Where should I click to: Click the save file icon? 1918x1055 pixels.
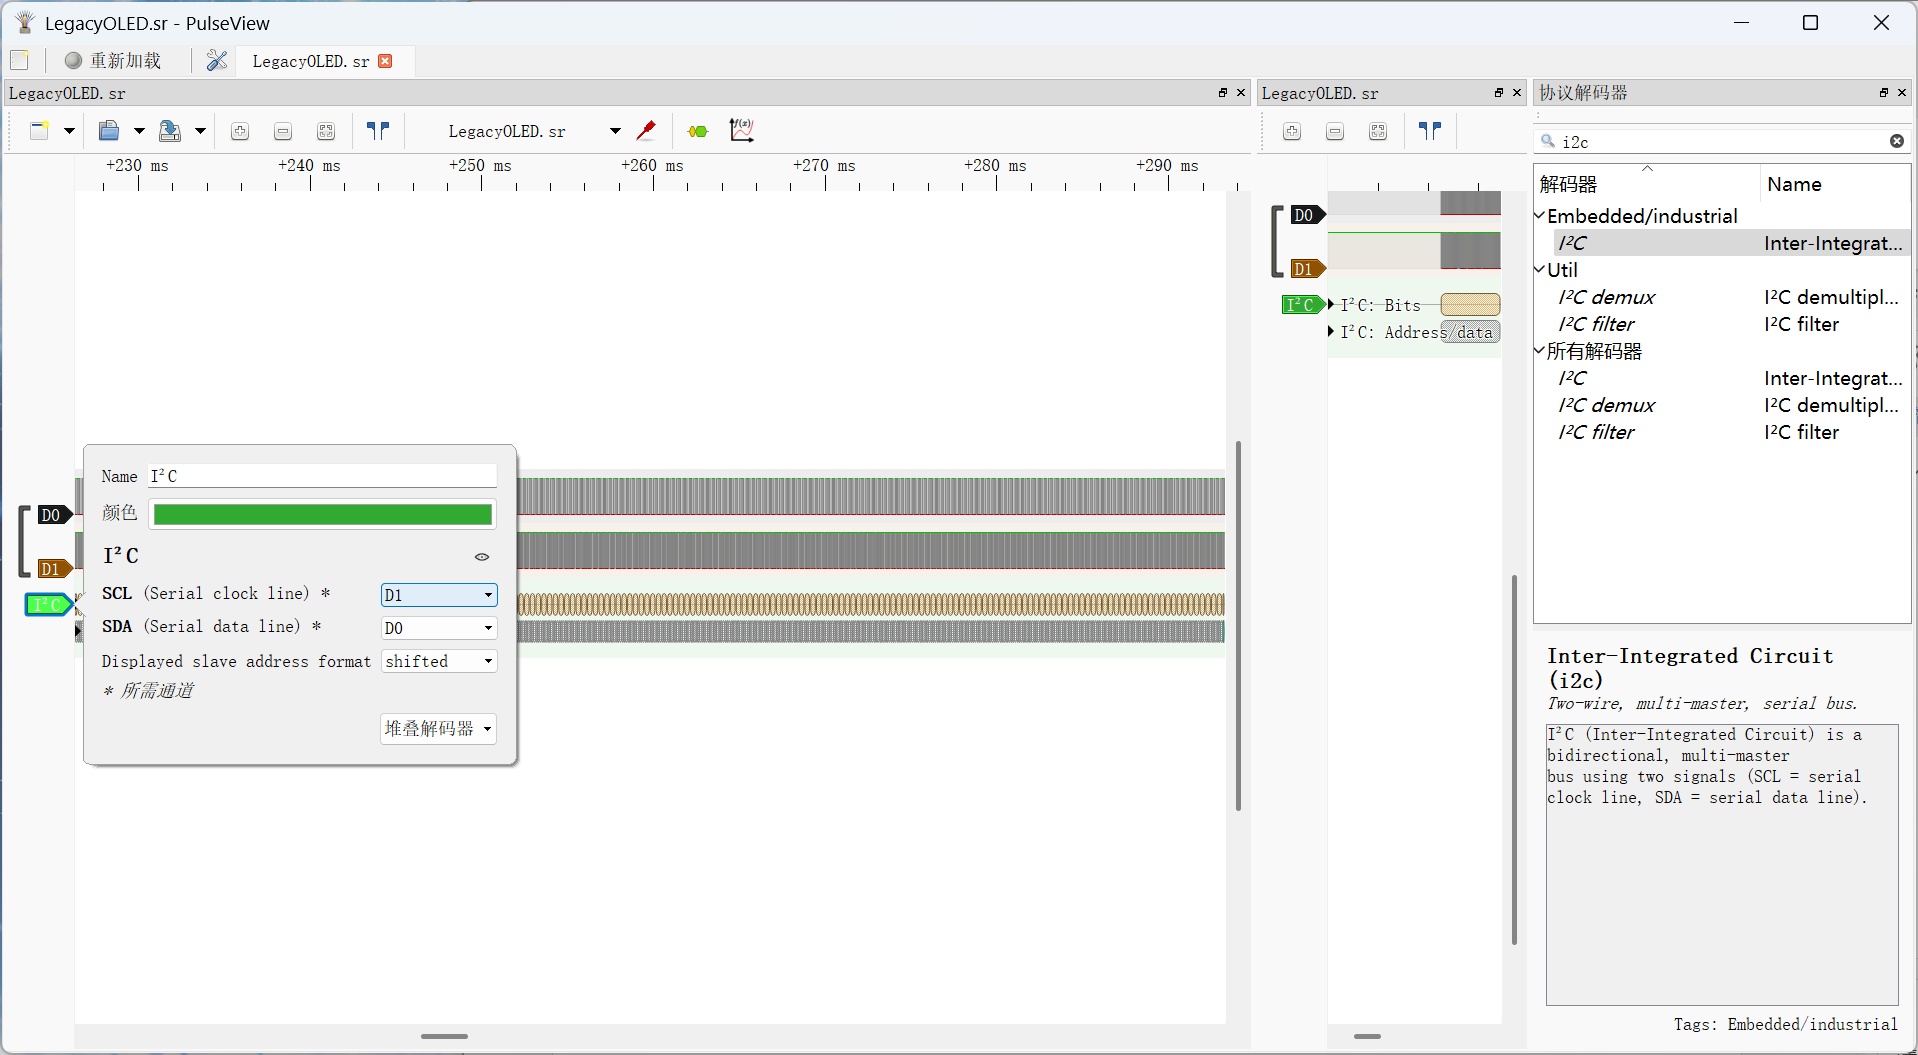coord(170,131)
